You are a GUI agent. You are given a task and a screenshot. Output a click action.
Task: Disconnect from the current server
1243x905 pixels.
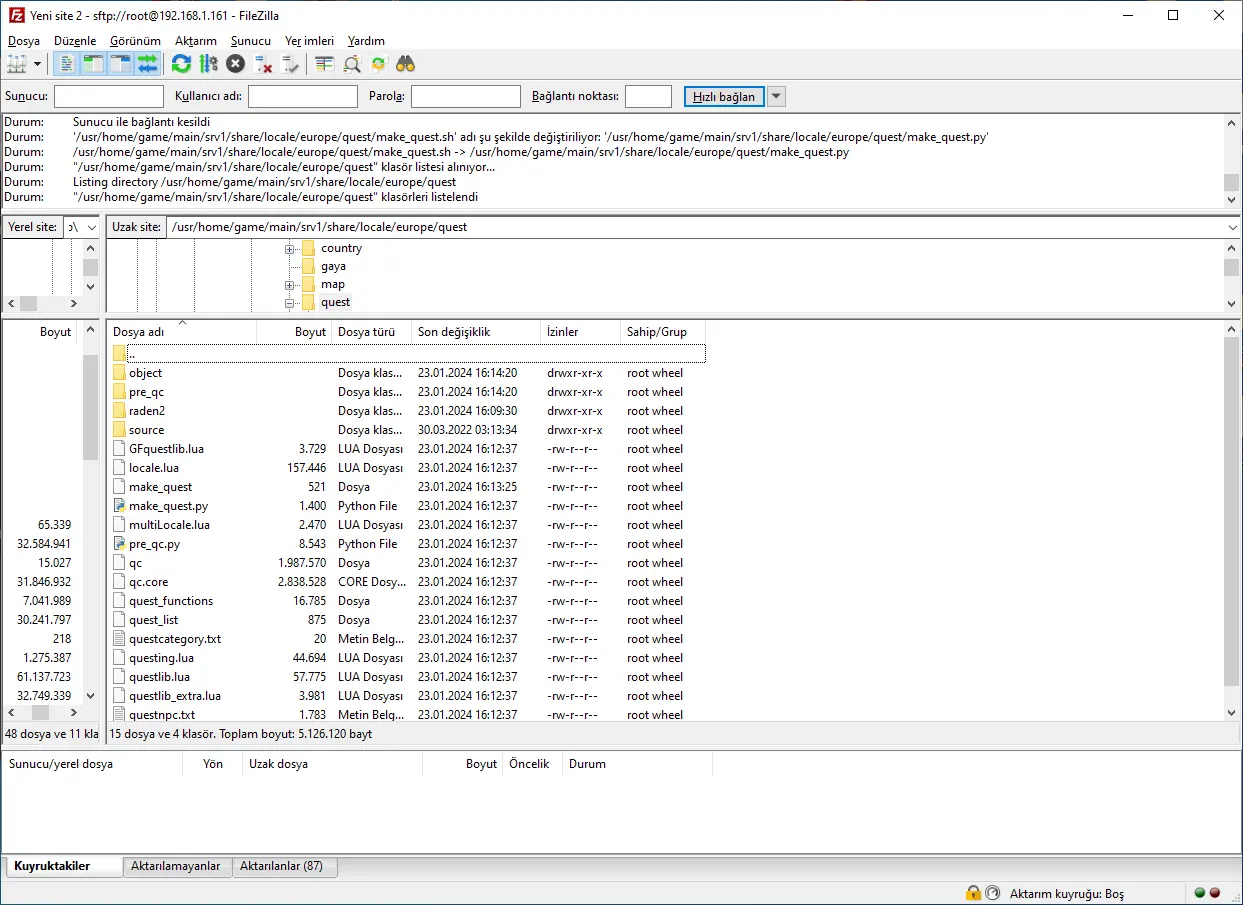[x=263, y=64]
